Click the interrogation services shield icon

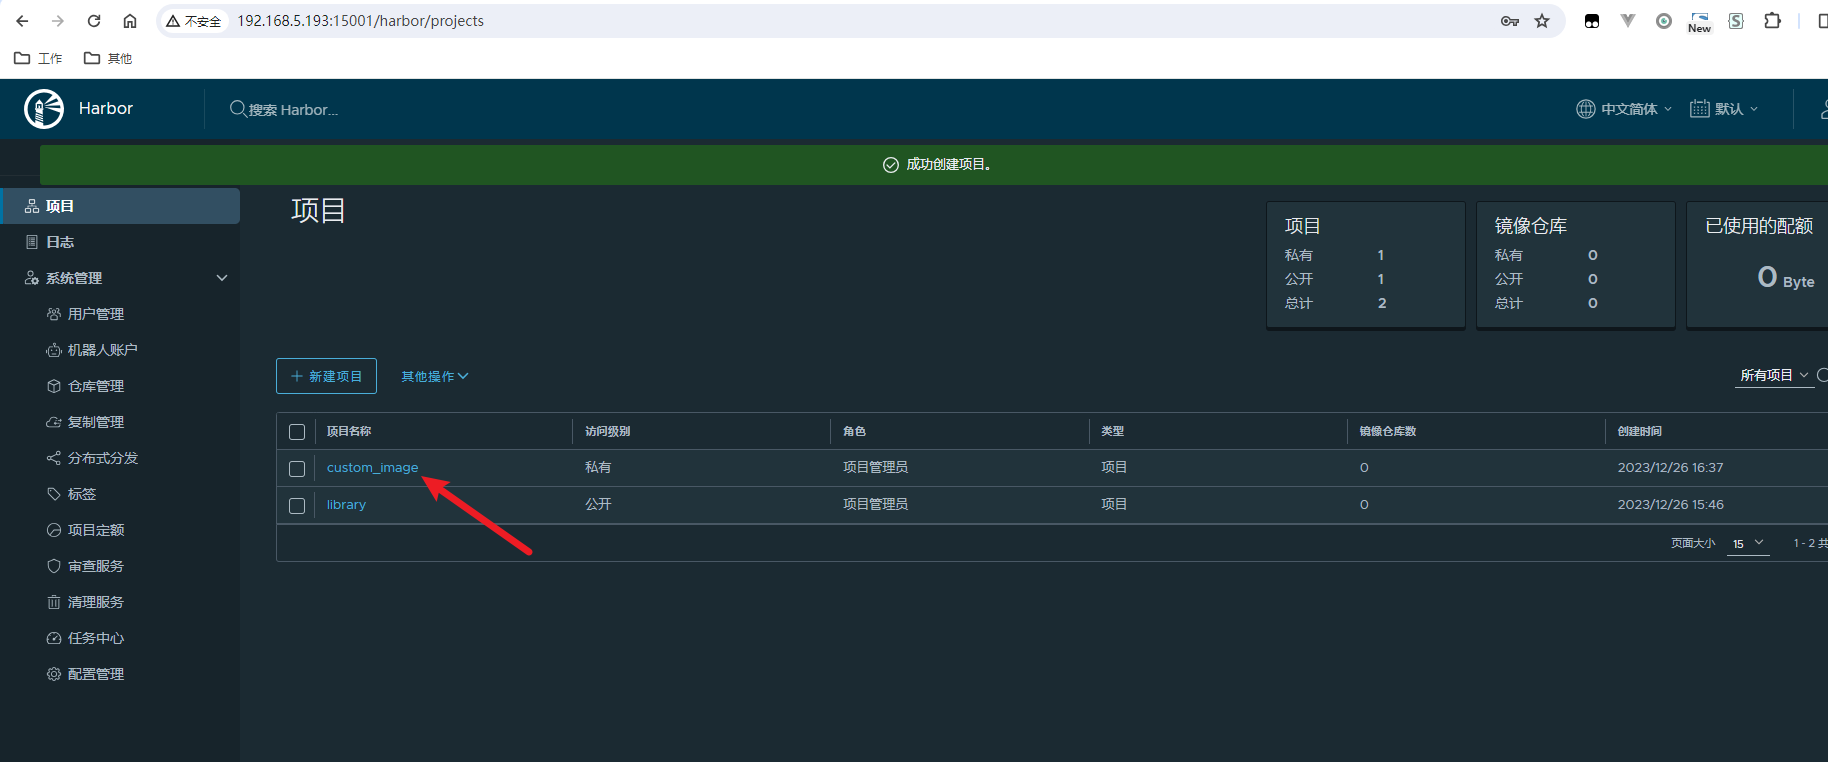[54, 566]
